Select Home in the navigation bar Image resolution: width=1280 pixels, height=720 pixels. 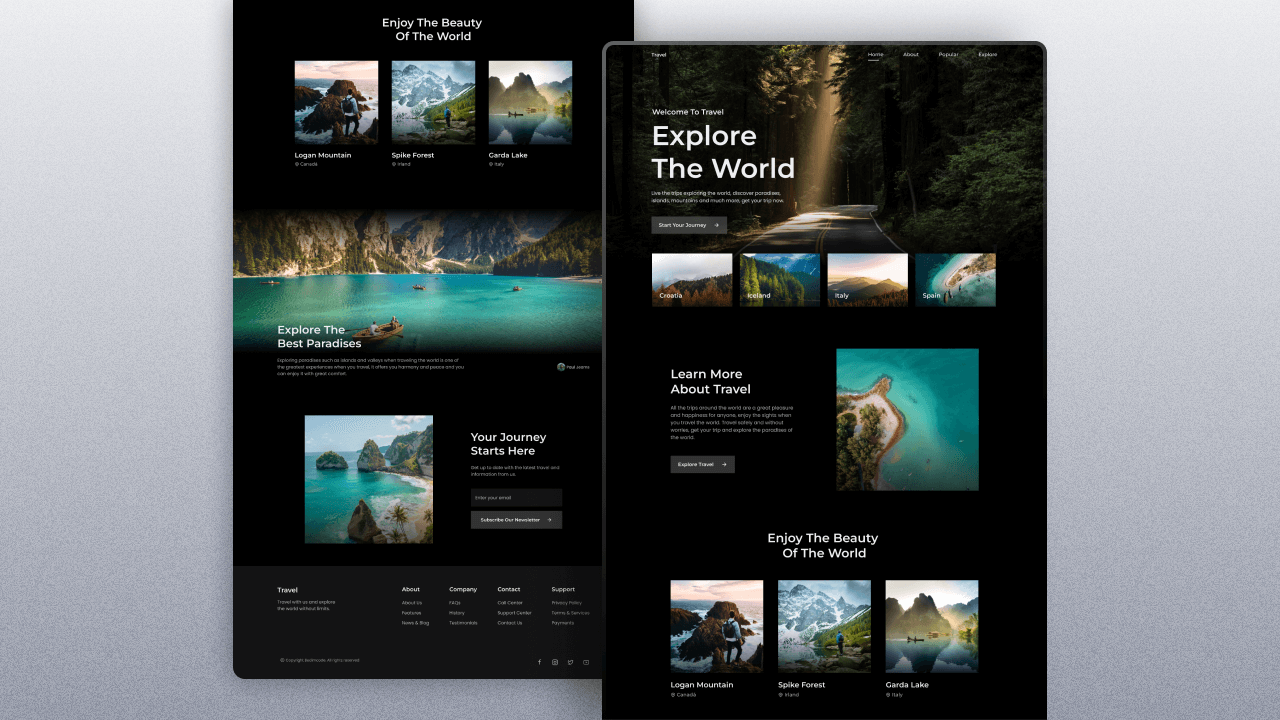pyautogui.click(x=875, y=54)
